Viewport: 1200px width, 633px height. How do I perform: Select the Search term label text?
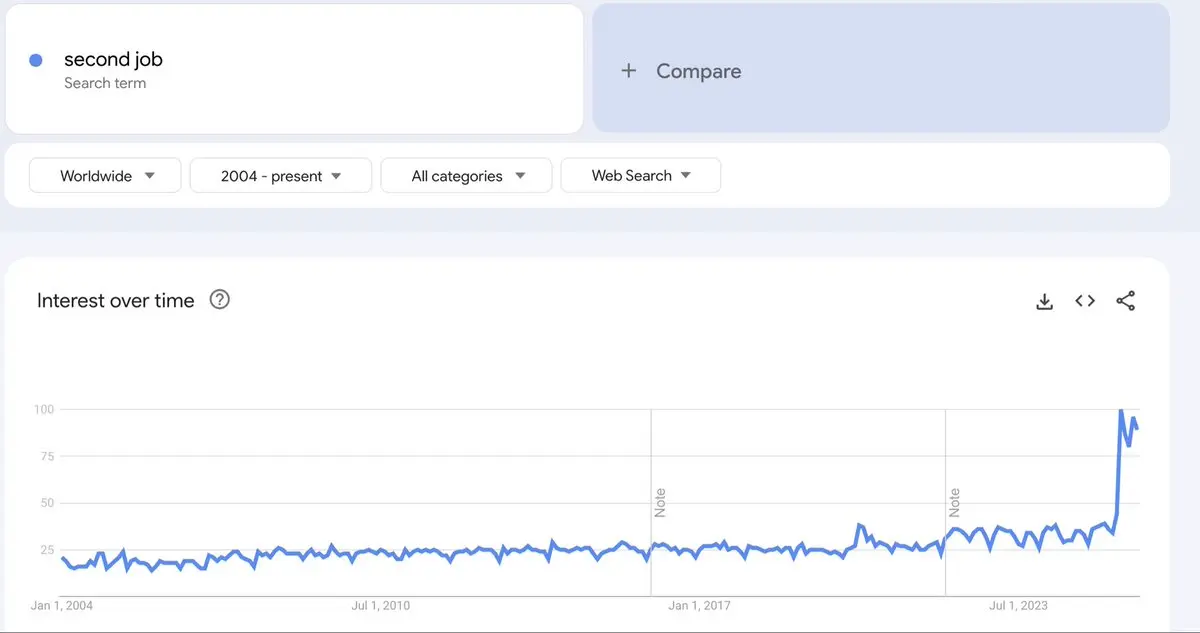click(105, 83)
